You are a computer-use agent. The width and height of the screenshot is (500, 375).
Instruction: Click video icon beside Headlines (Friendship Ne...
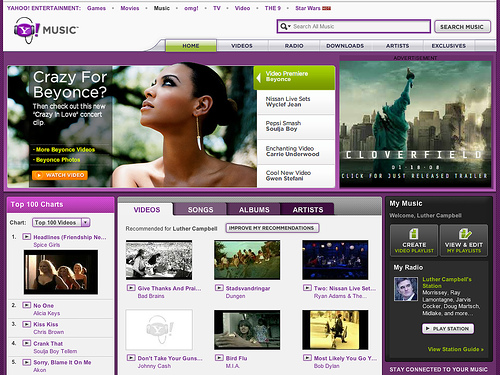pos(26,237)
